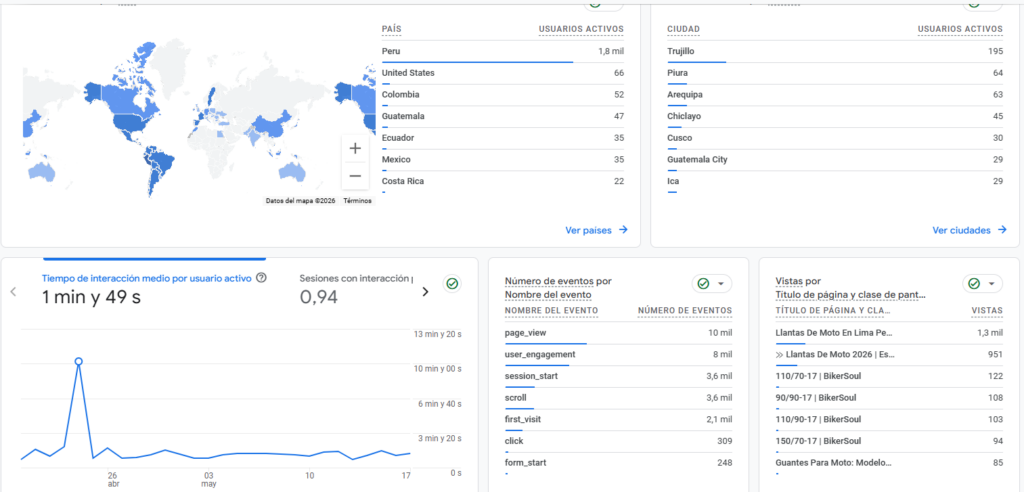This screenshot has width=1024, height=492.
Task: Click the NOMBRE DEL EVENTO column header
Action: tap(551, 310)
